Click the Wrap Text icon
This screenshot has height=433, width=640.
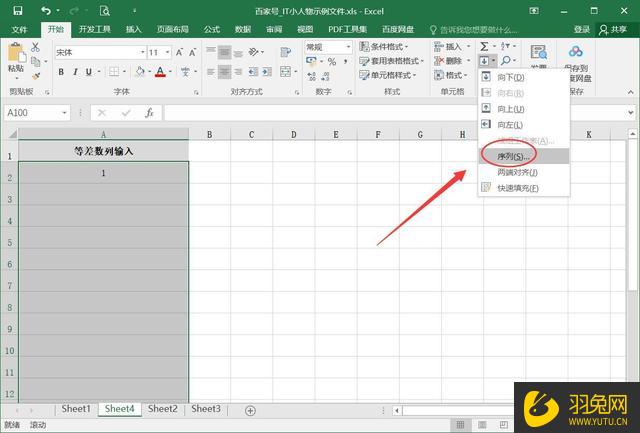click(286, 52)
